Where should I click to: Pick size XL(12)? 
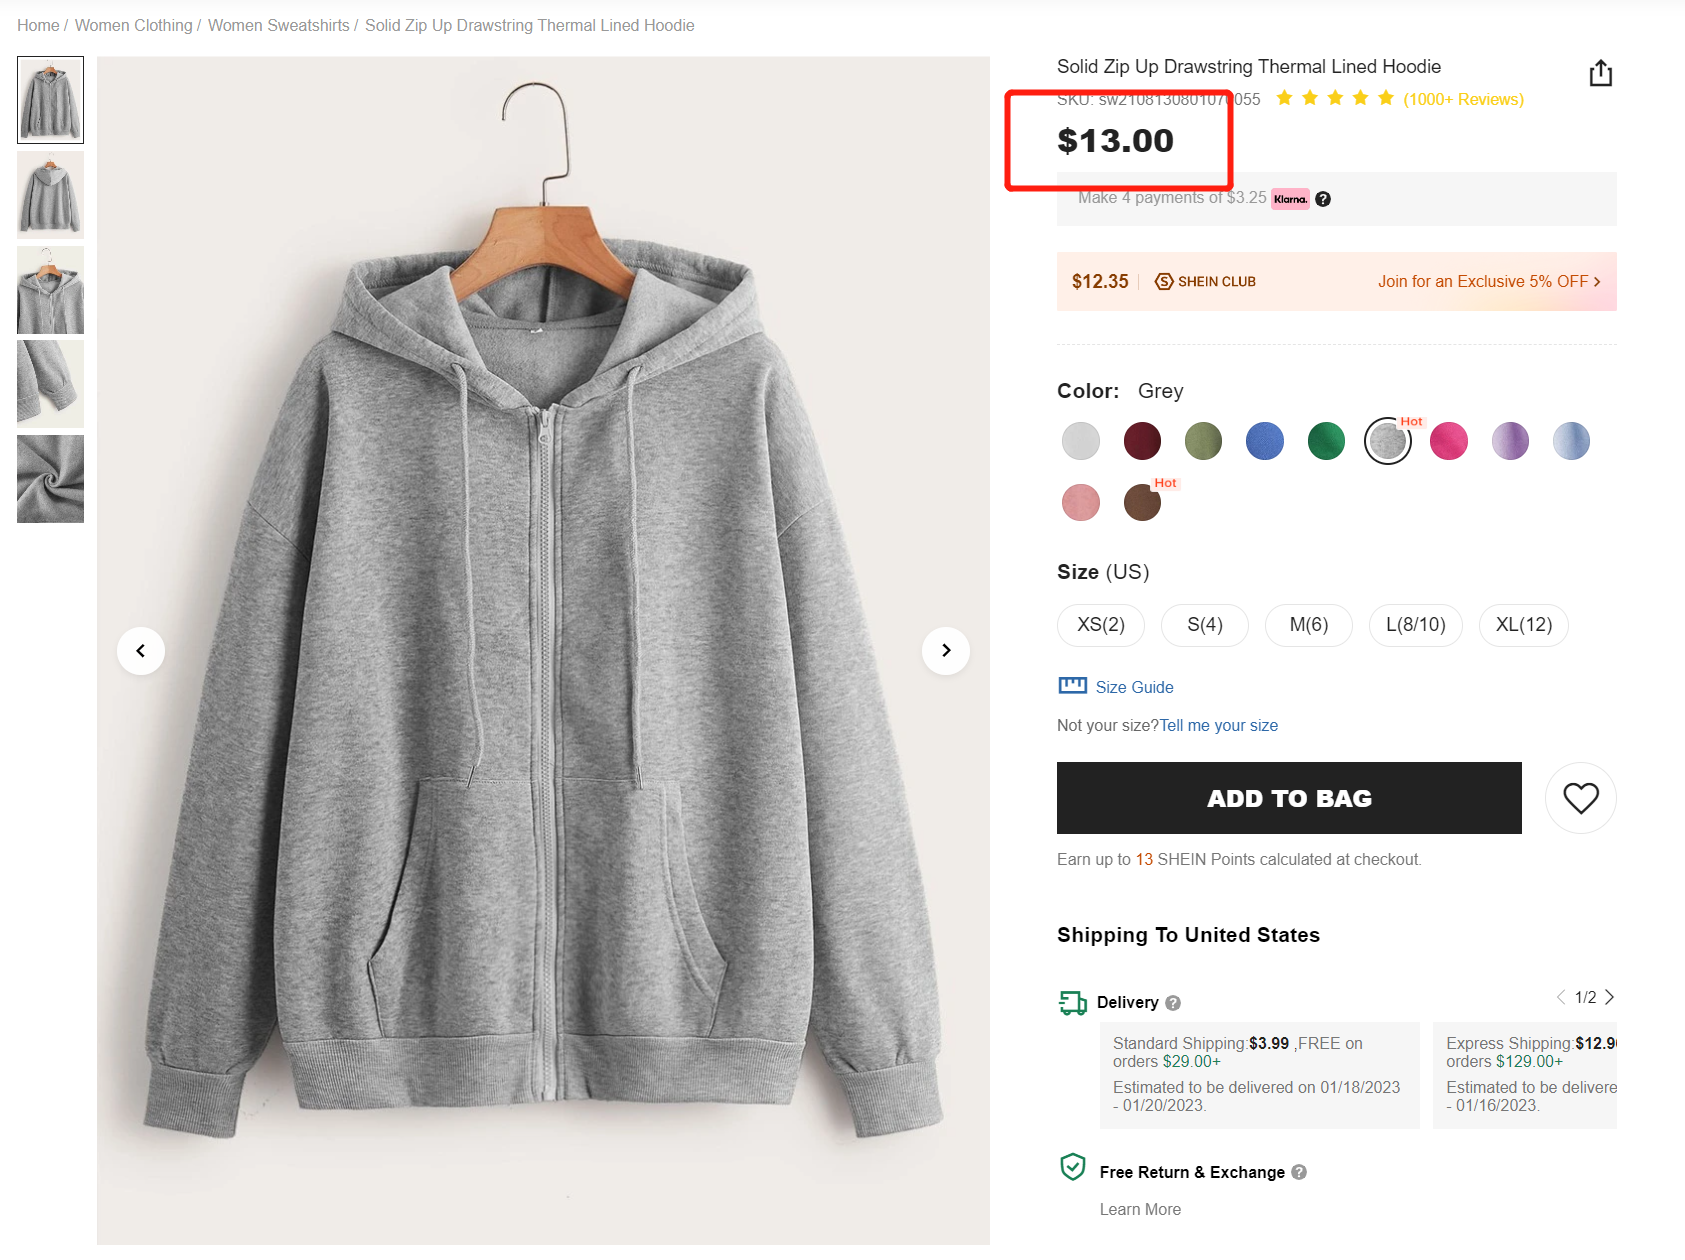click(1523, 625)
